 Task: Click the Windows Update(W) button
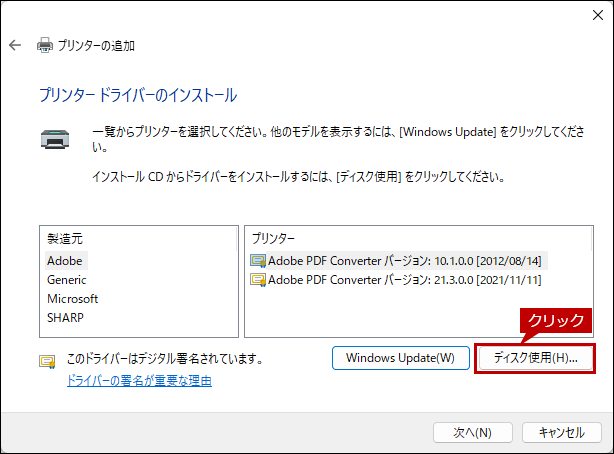tap(401, 358)
